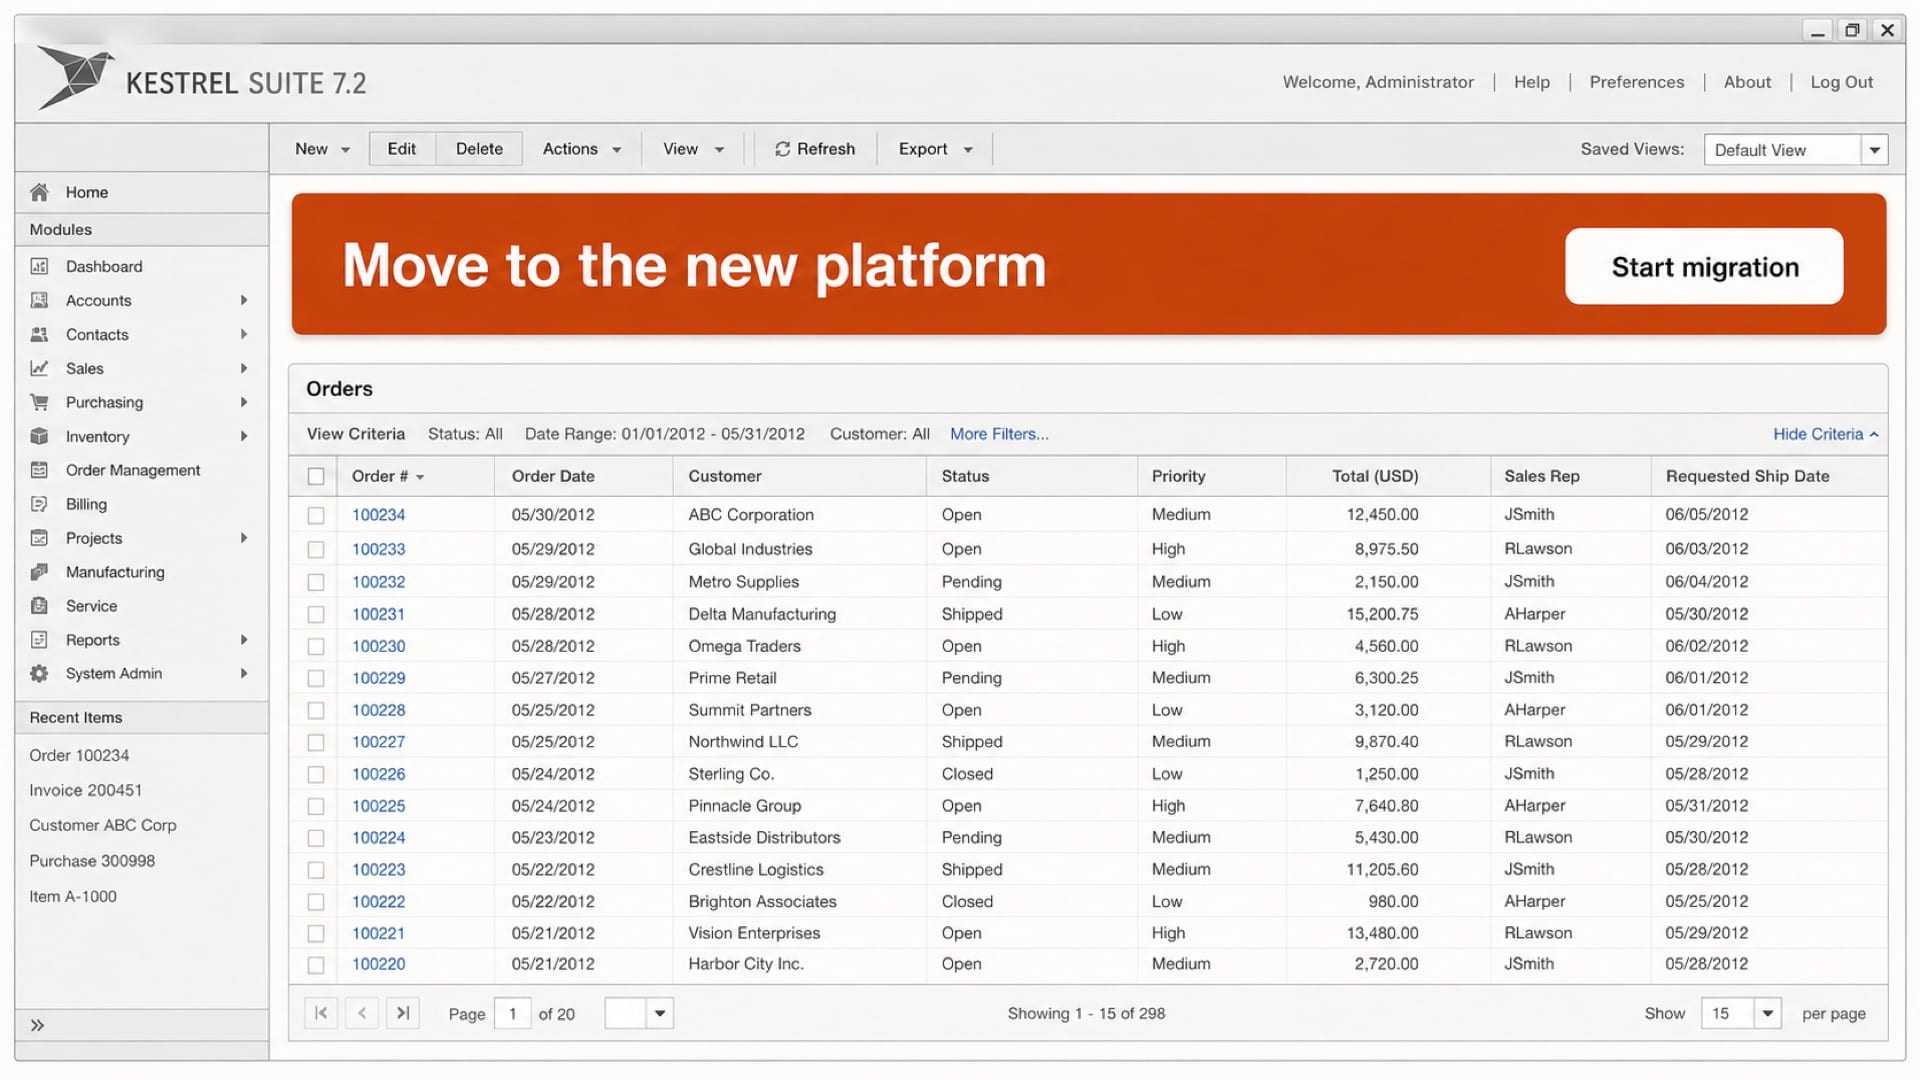Click the Accounts module icon
Screen dimensions: 1920x1080
click(x=39, y=300)
